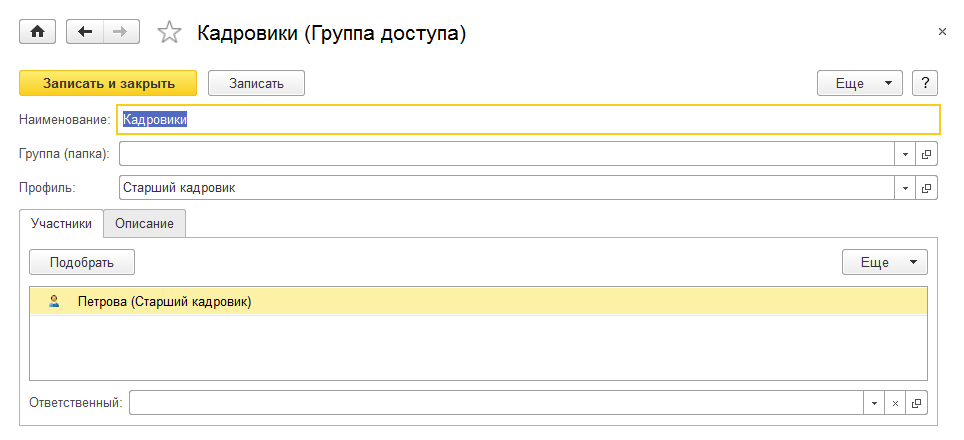
Task: Open the Еще menu in Участники tab
Action: click(885, 263)
